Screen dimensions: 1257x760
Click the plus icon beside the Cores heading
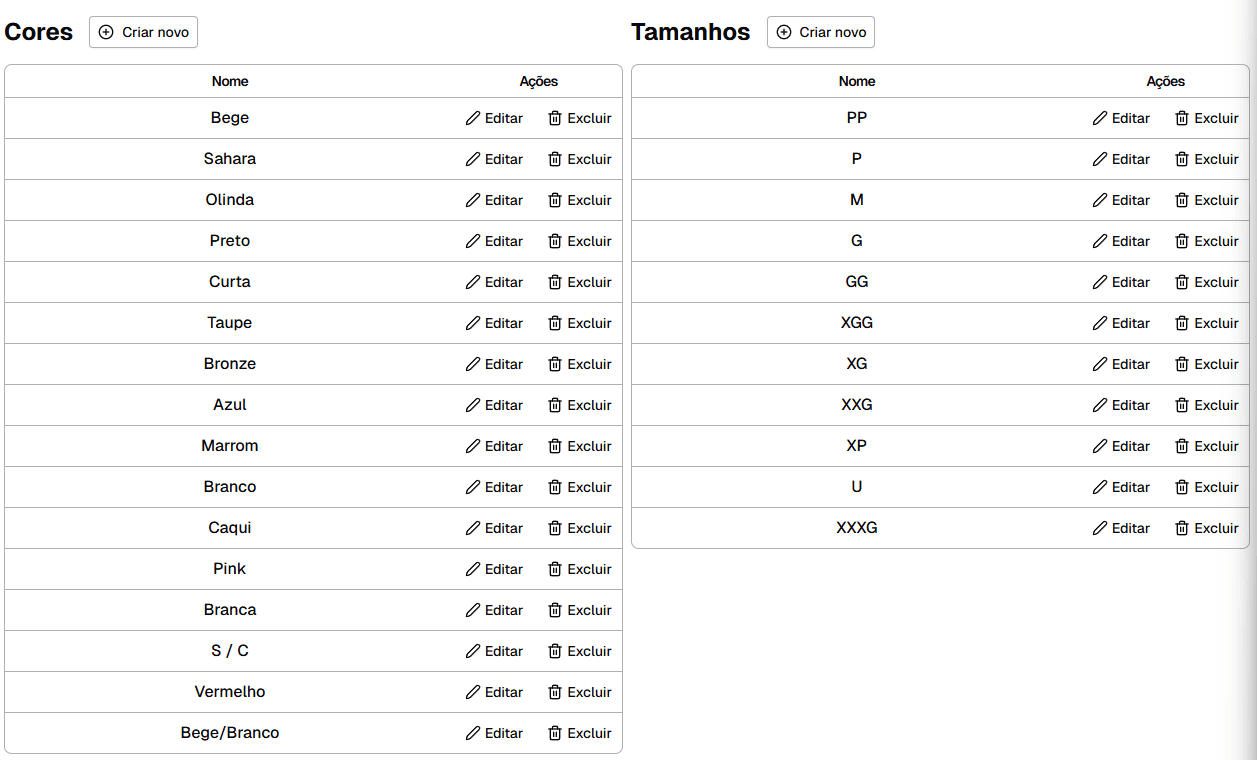(106, 32)
